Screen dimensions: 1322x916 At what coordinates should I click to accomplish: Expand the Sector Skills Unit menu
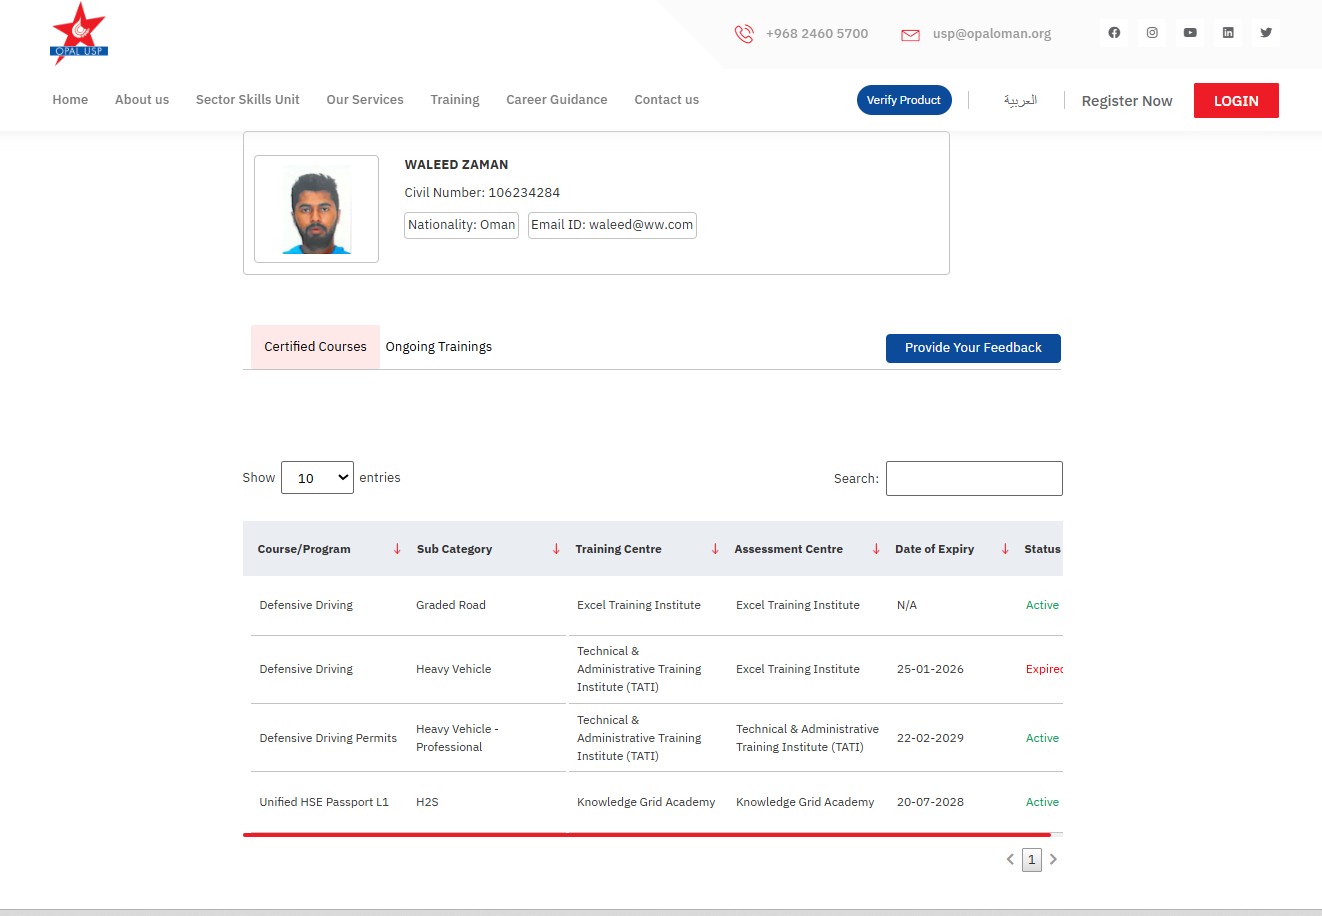click(247, 100)
